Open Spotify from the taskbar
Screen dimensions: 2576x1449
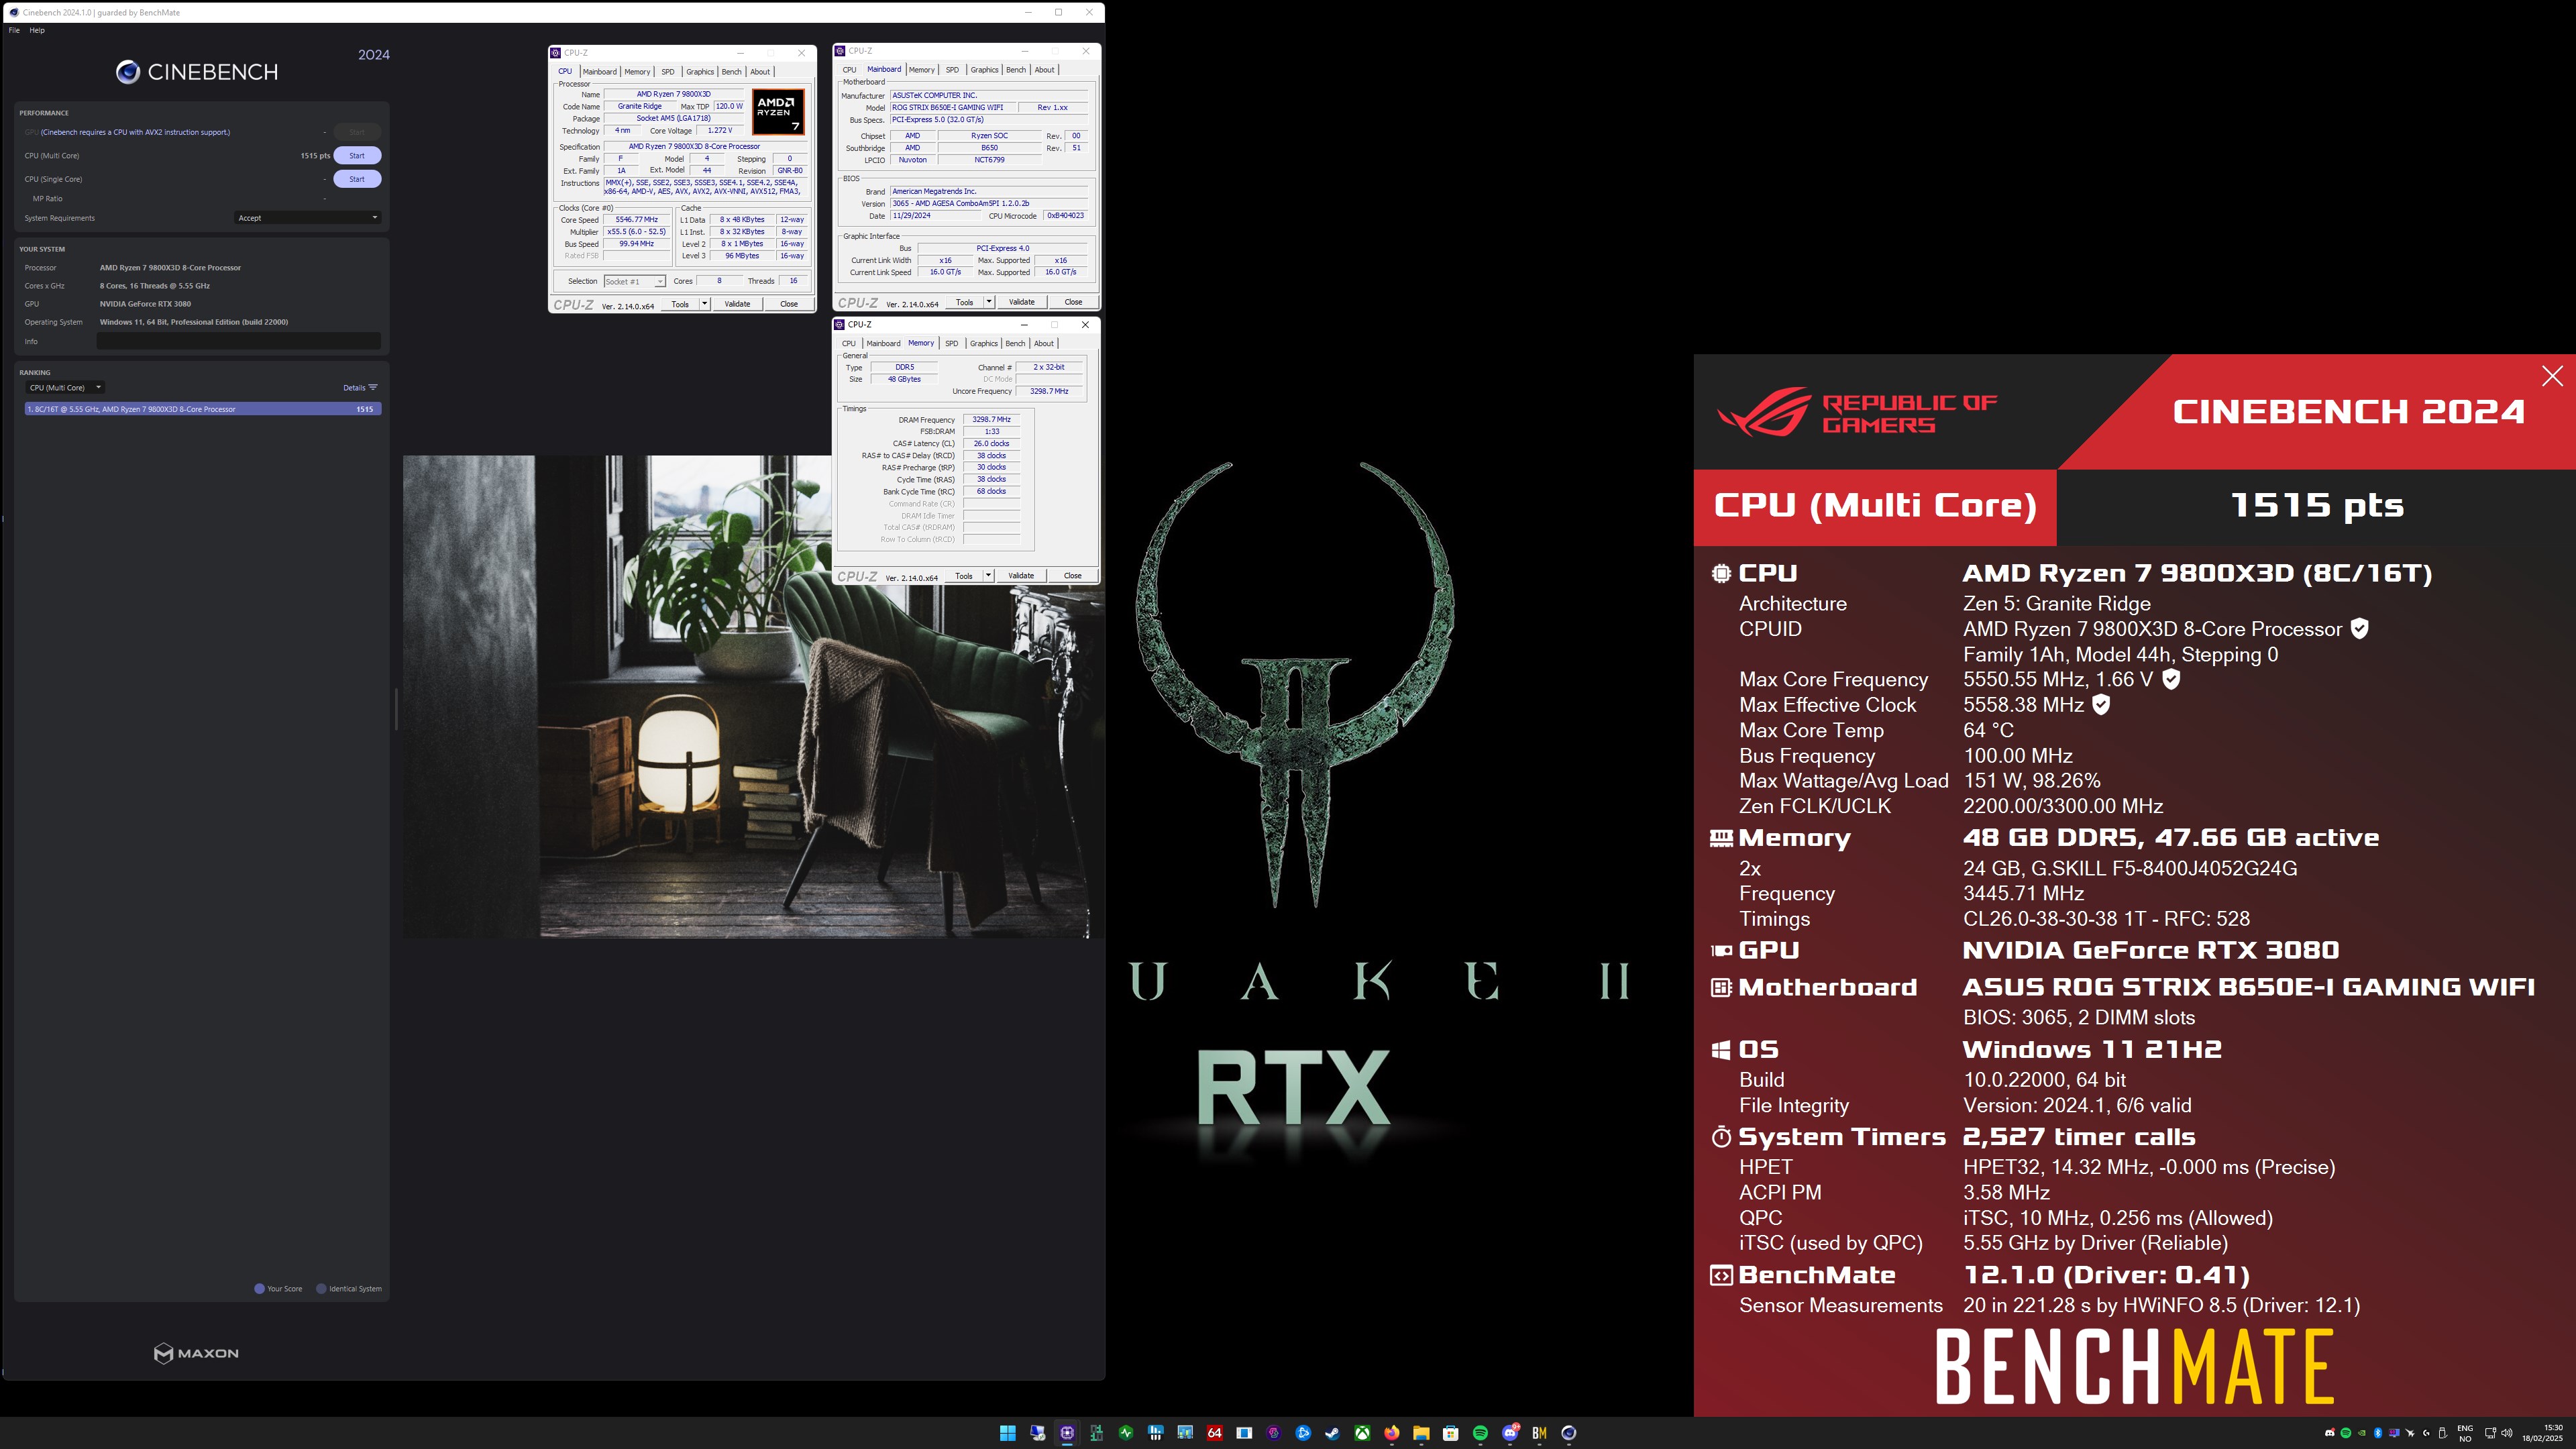pyautogui.click(x=1480, y=1433)
